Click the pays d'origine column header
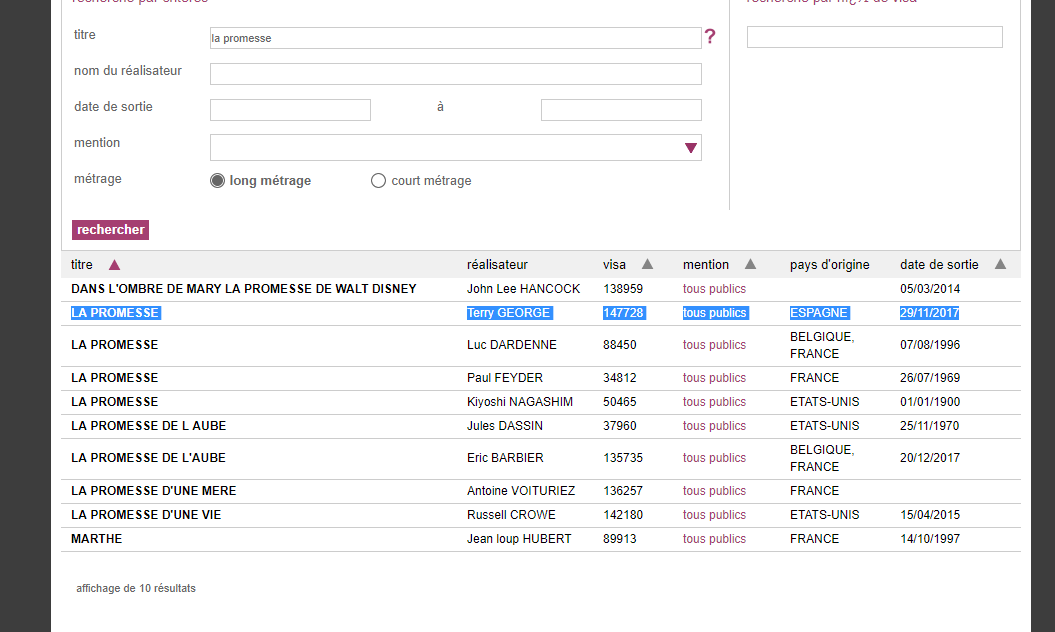 coord(830,265)
